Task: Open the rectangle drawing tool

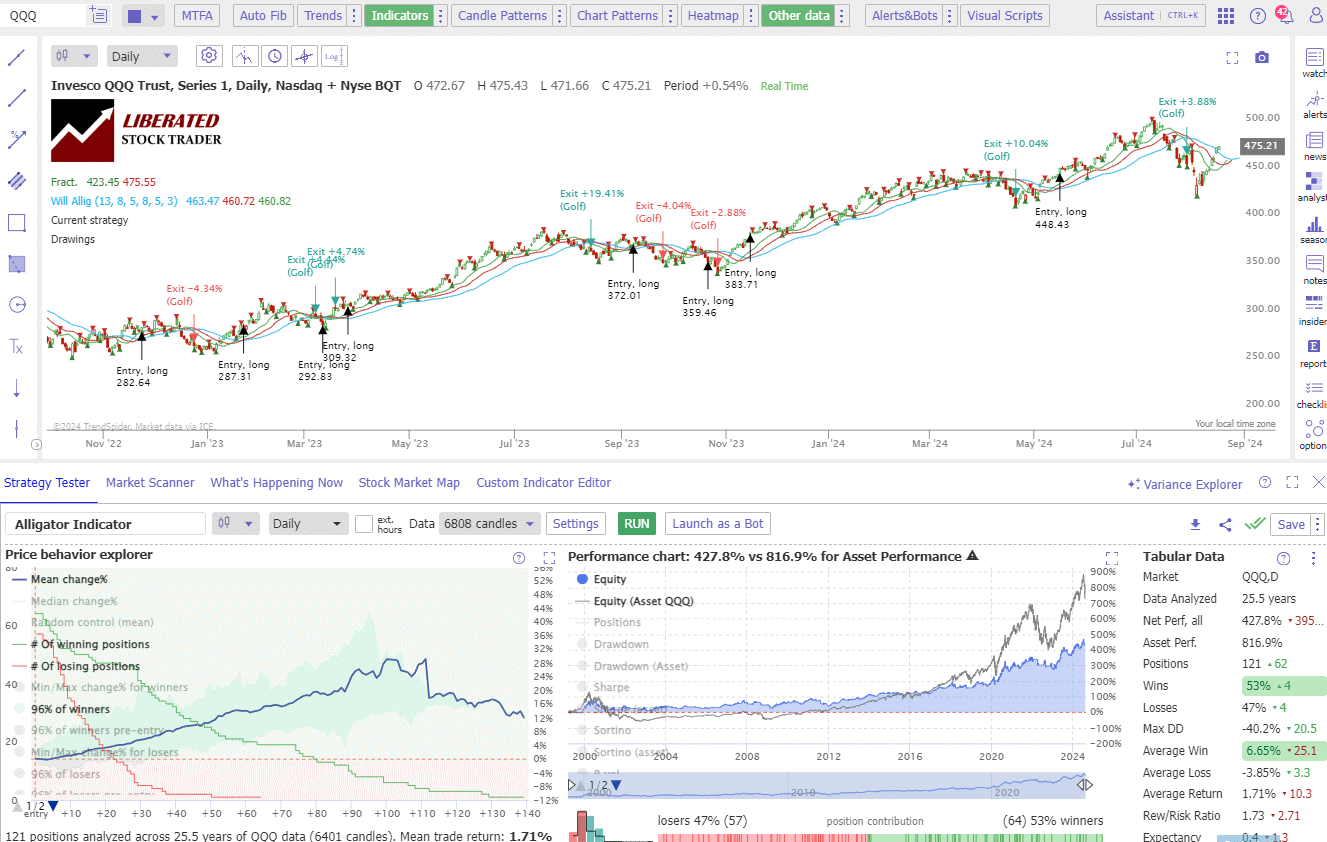Action: [x=16, y=222]
